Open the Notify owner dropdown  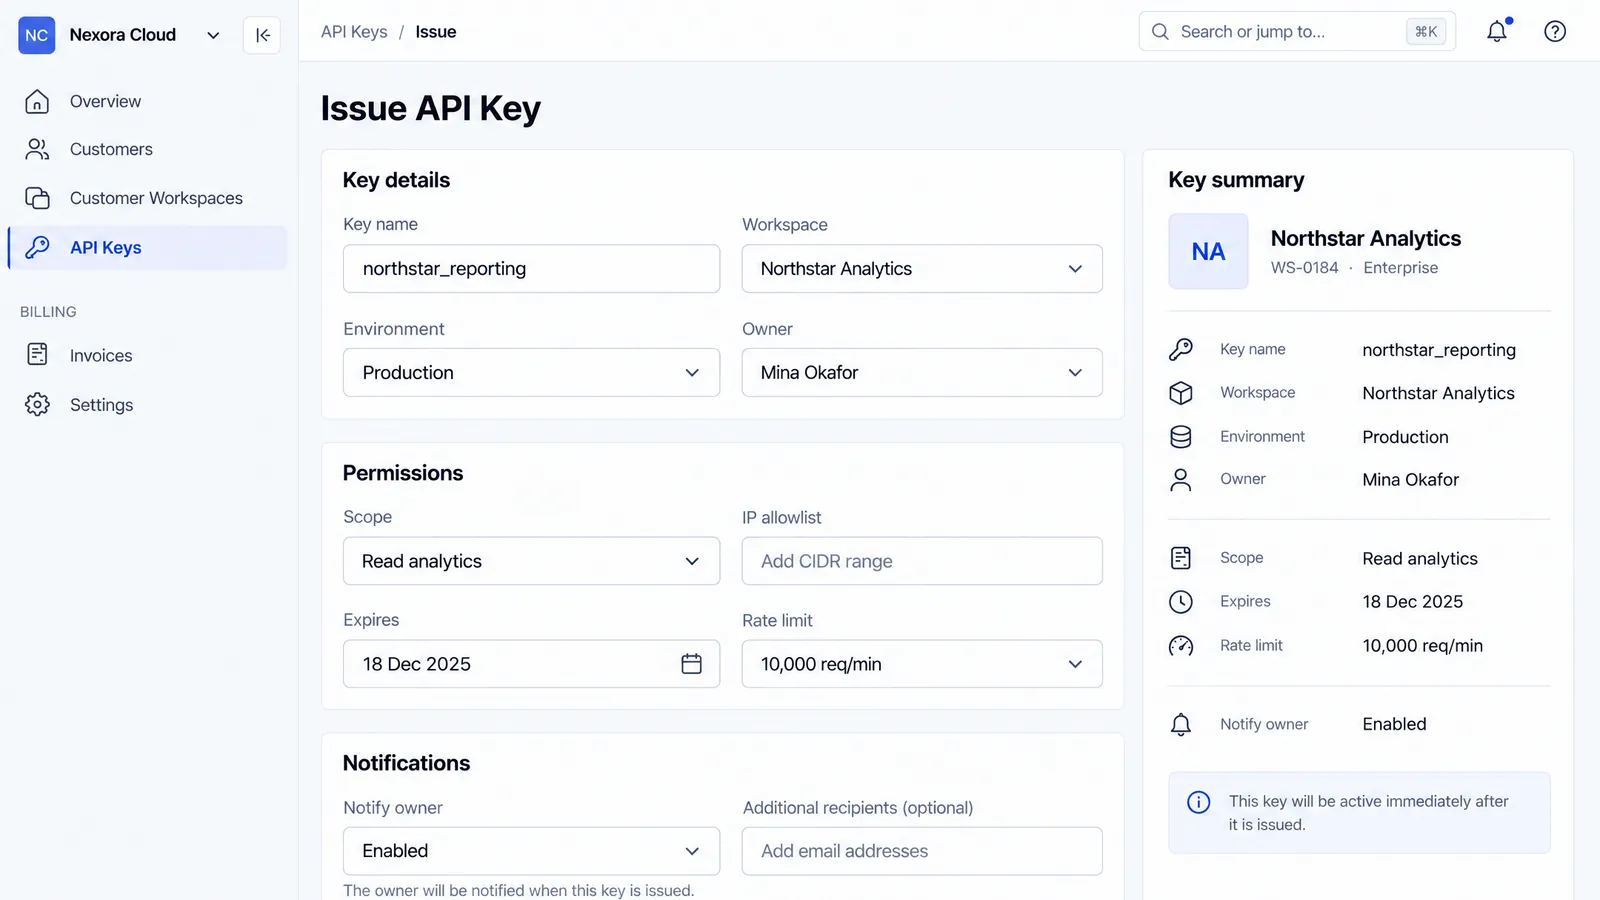(x=531, y=851)
